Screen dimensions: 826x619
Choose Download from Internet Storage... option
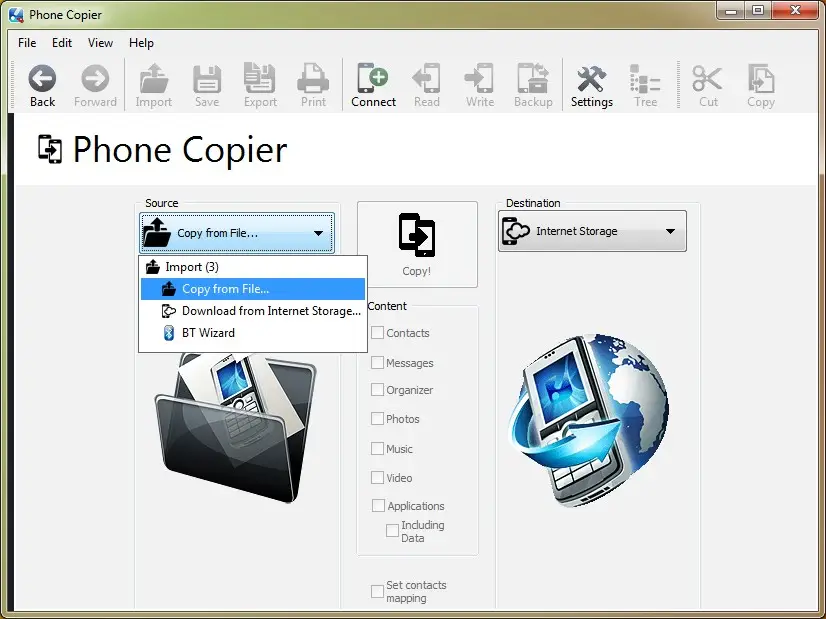point(253,311)
